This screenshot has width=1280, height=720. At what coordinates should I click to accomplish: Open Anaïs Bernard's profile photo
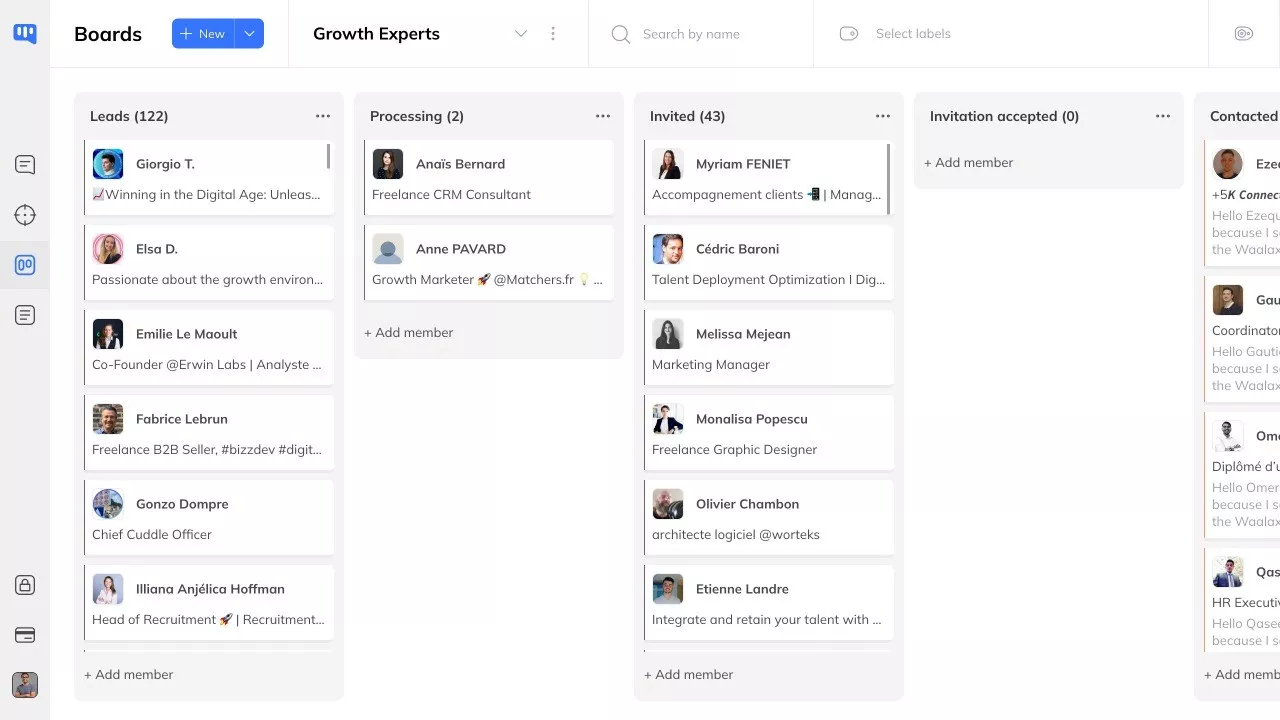(388, 164)
